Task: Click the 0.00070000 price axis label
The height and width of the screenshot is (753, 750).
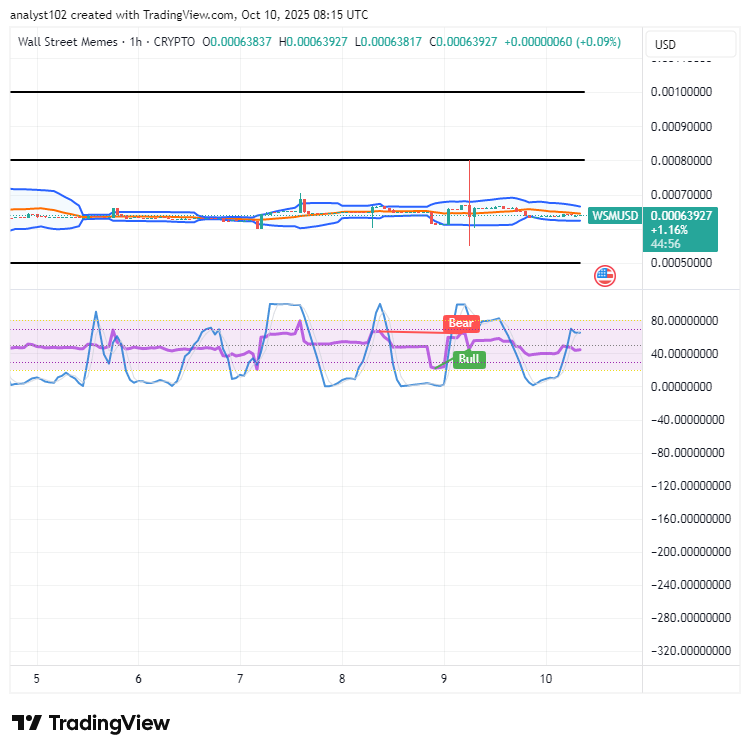Action: [x=681, y=195]
